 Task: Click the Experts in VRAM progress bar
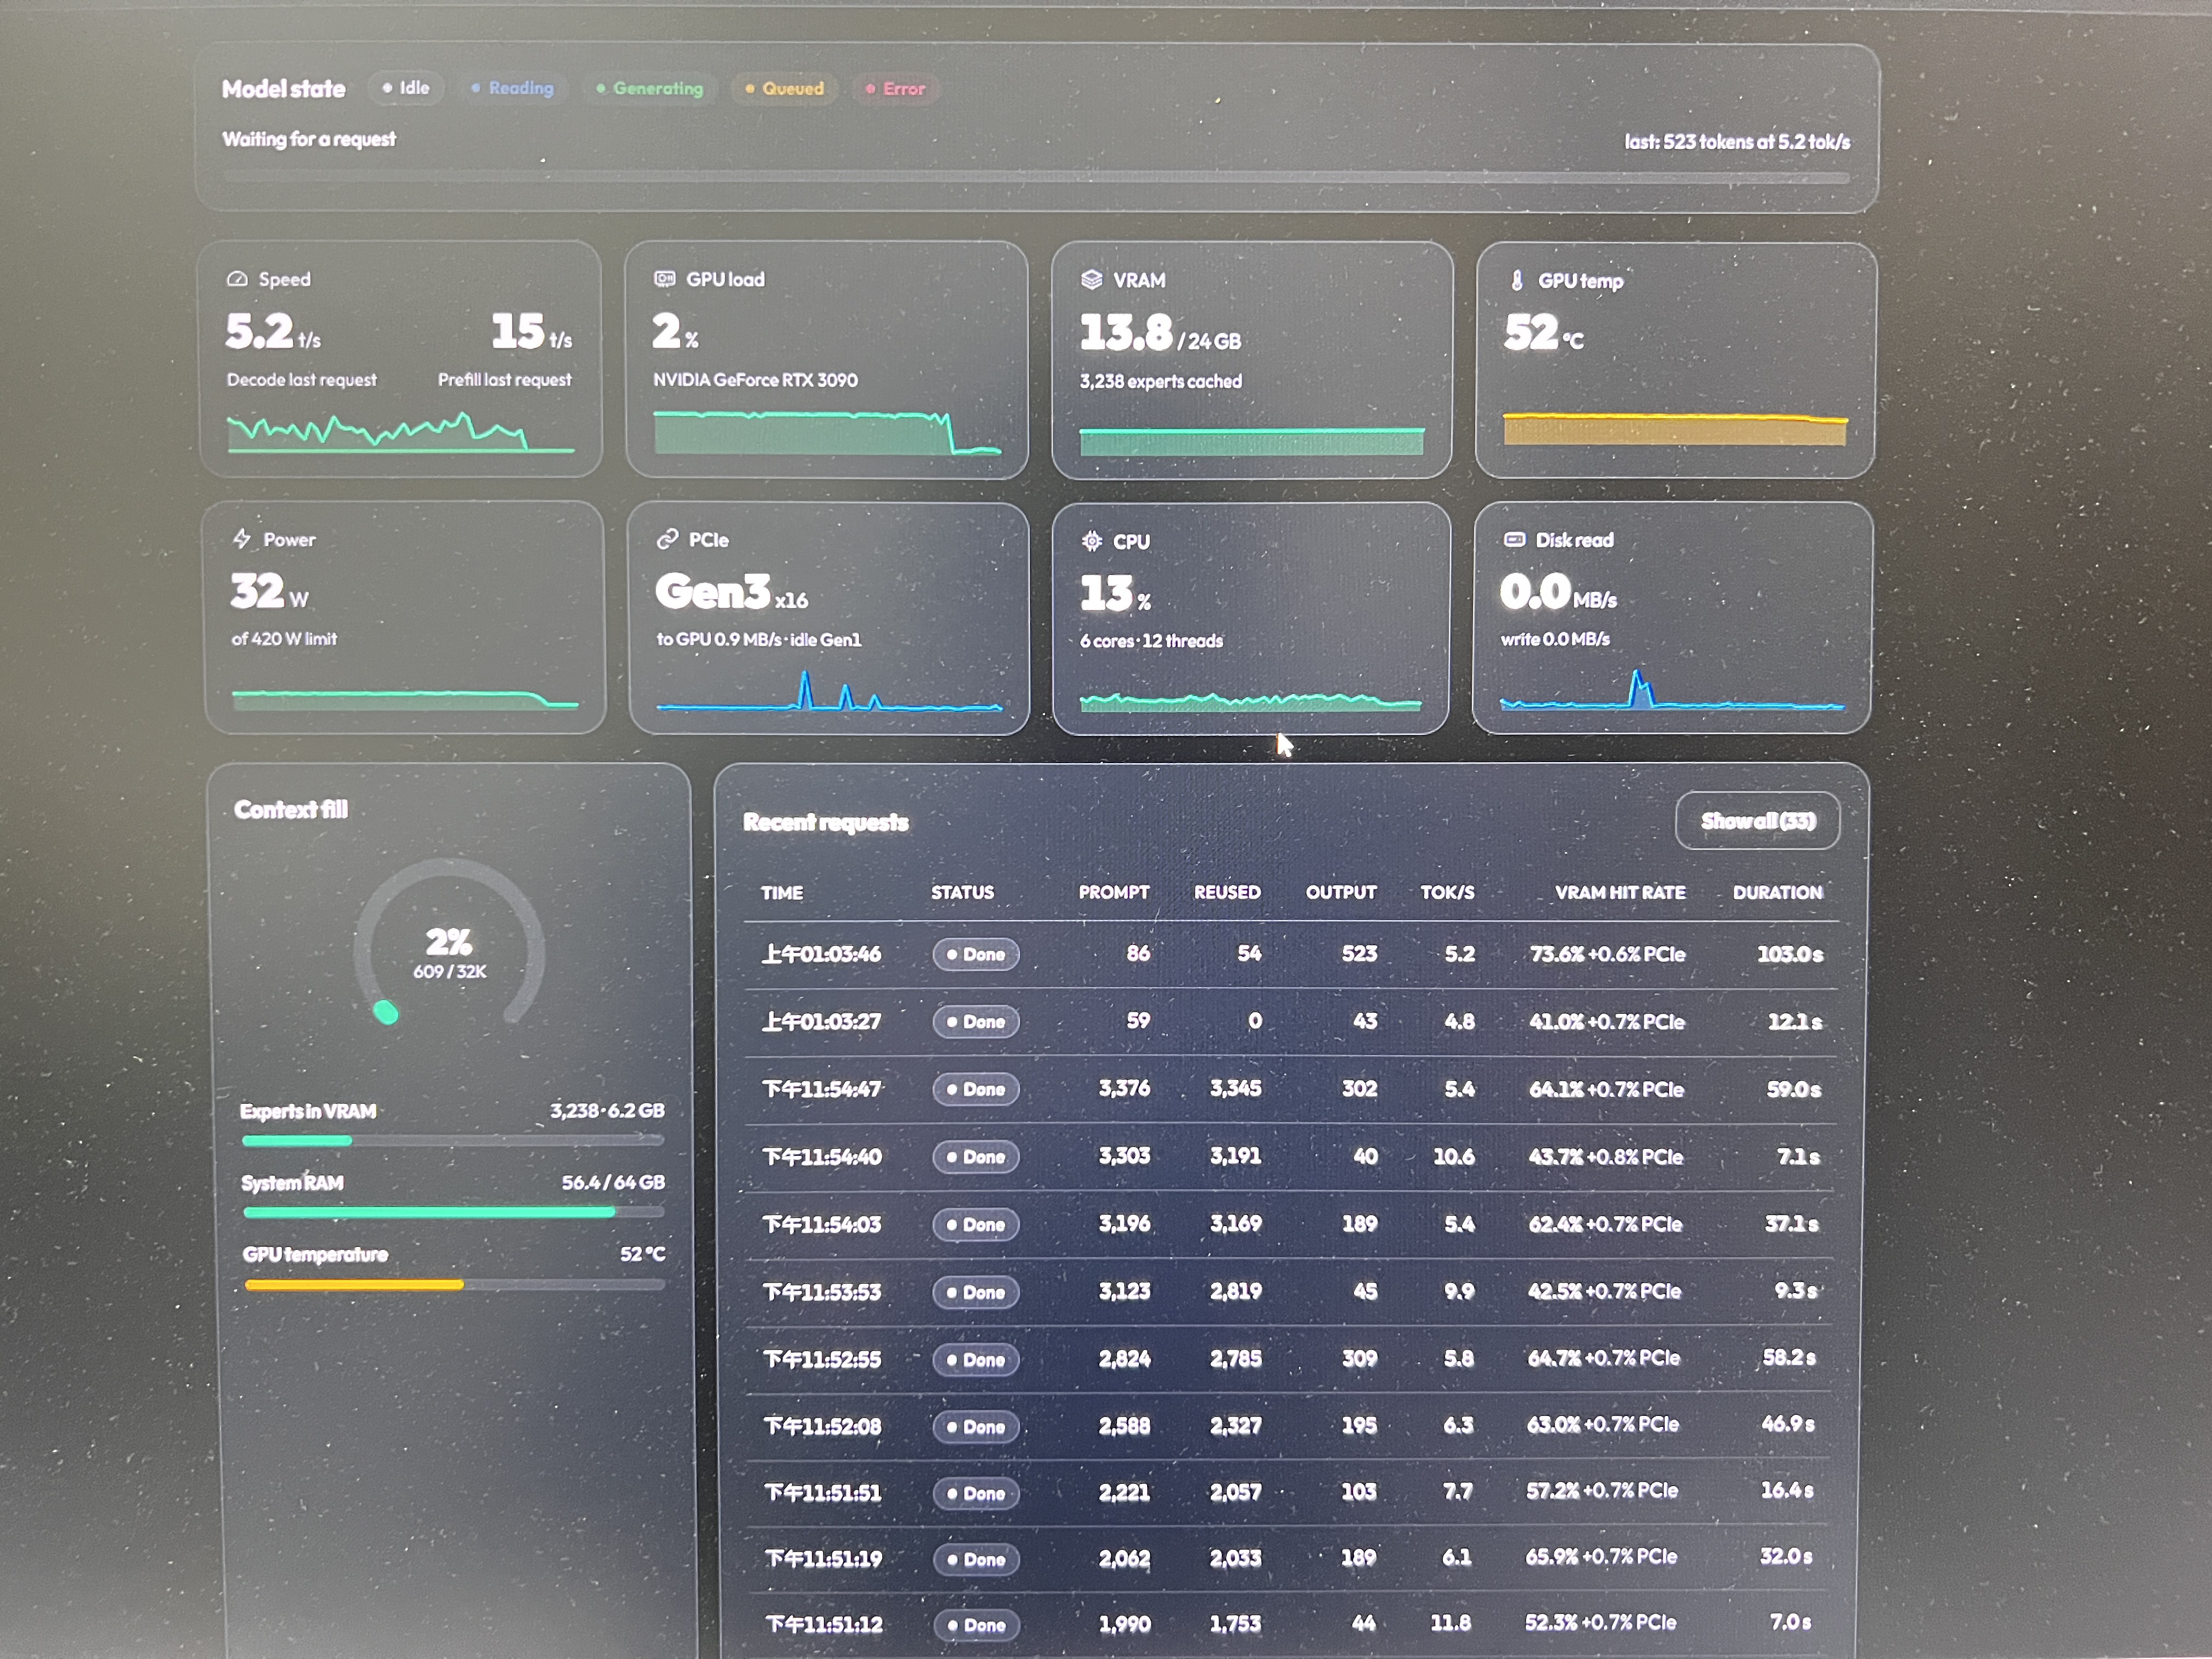[x=453, y=1140]
